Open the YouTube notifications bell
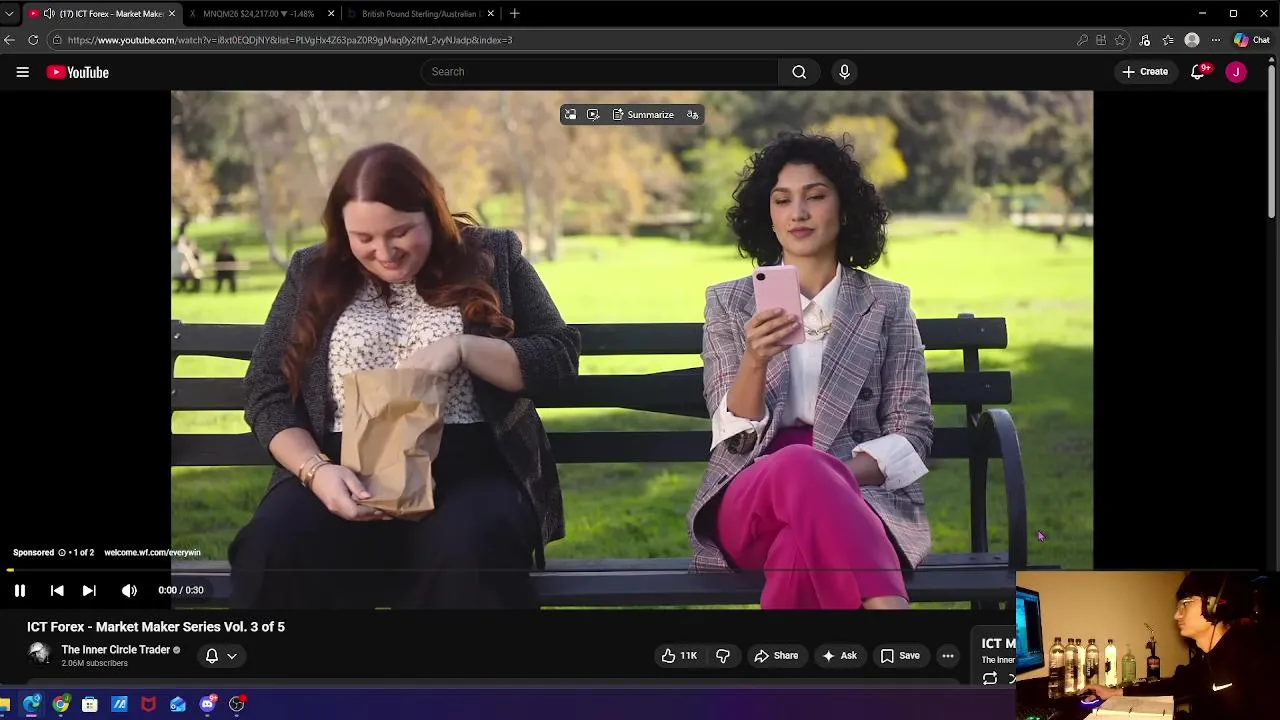The width and height of the screenshot is (1280, 720). tap(1198, 72)
